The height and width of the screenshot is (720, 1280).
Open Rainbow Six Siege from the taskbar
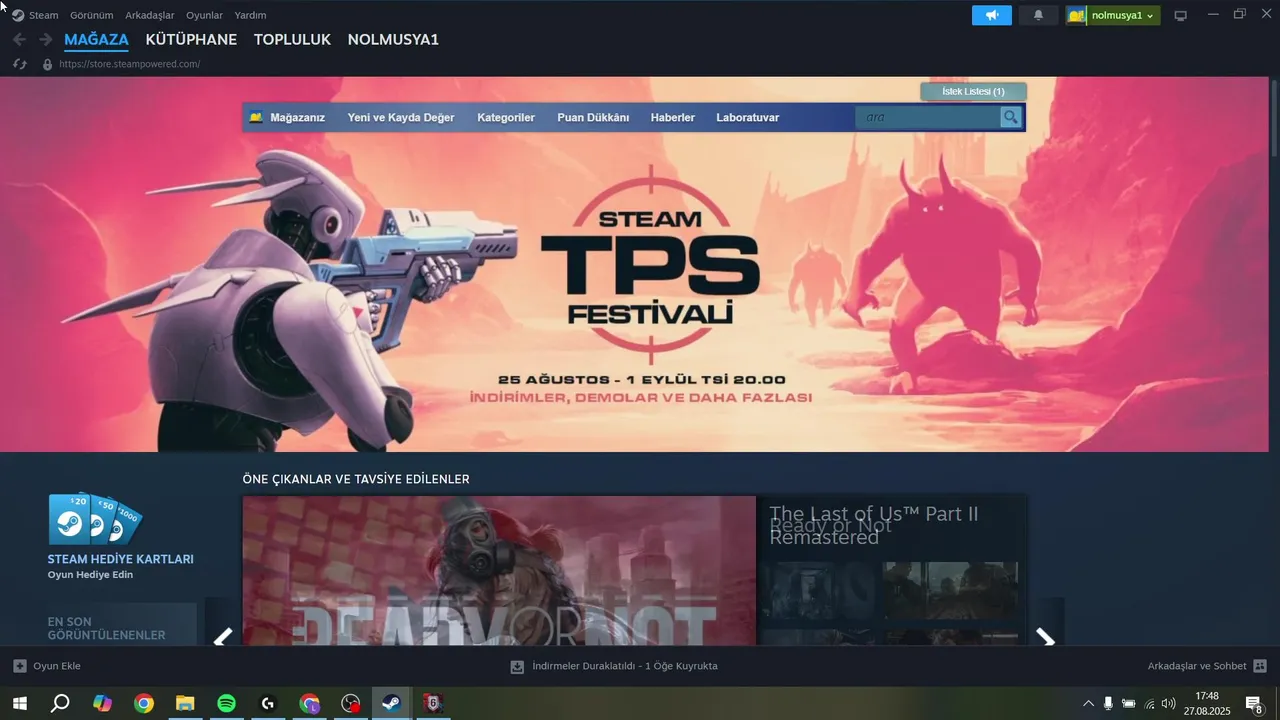pyautogui.click(x=433, y=704)
